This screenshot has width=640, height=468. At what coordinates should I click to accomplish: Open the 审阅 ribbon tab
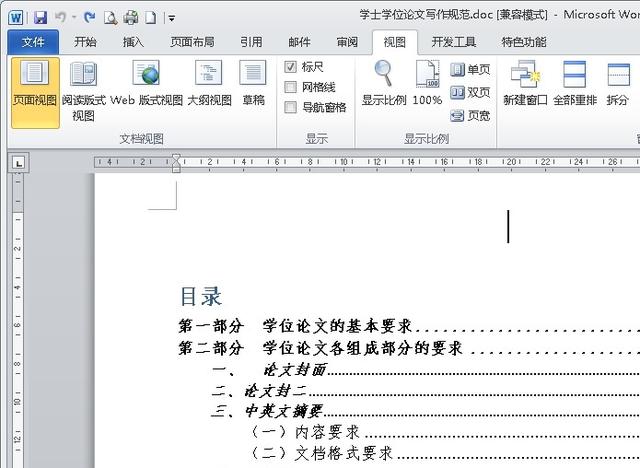(x=347, y=42)
